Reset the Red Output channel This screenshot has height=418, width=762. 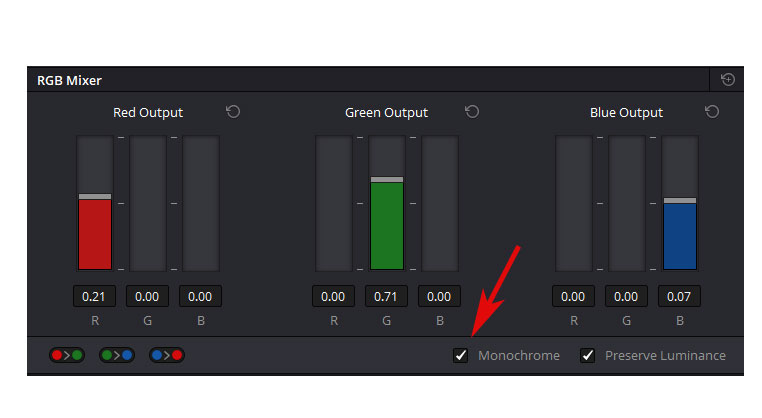(x=233, y=112)
